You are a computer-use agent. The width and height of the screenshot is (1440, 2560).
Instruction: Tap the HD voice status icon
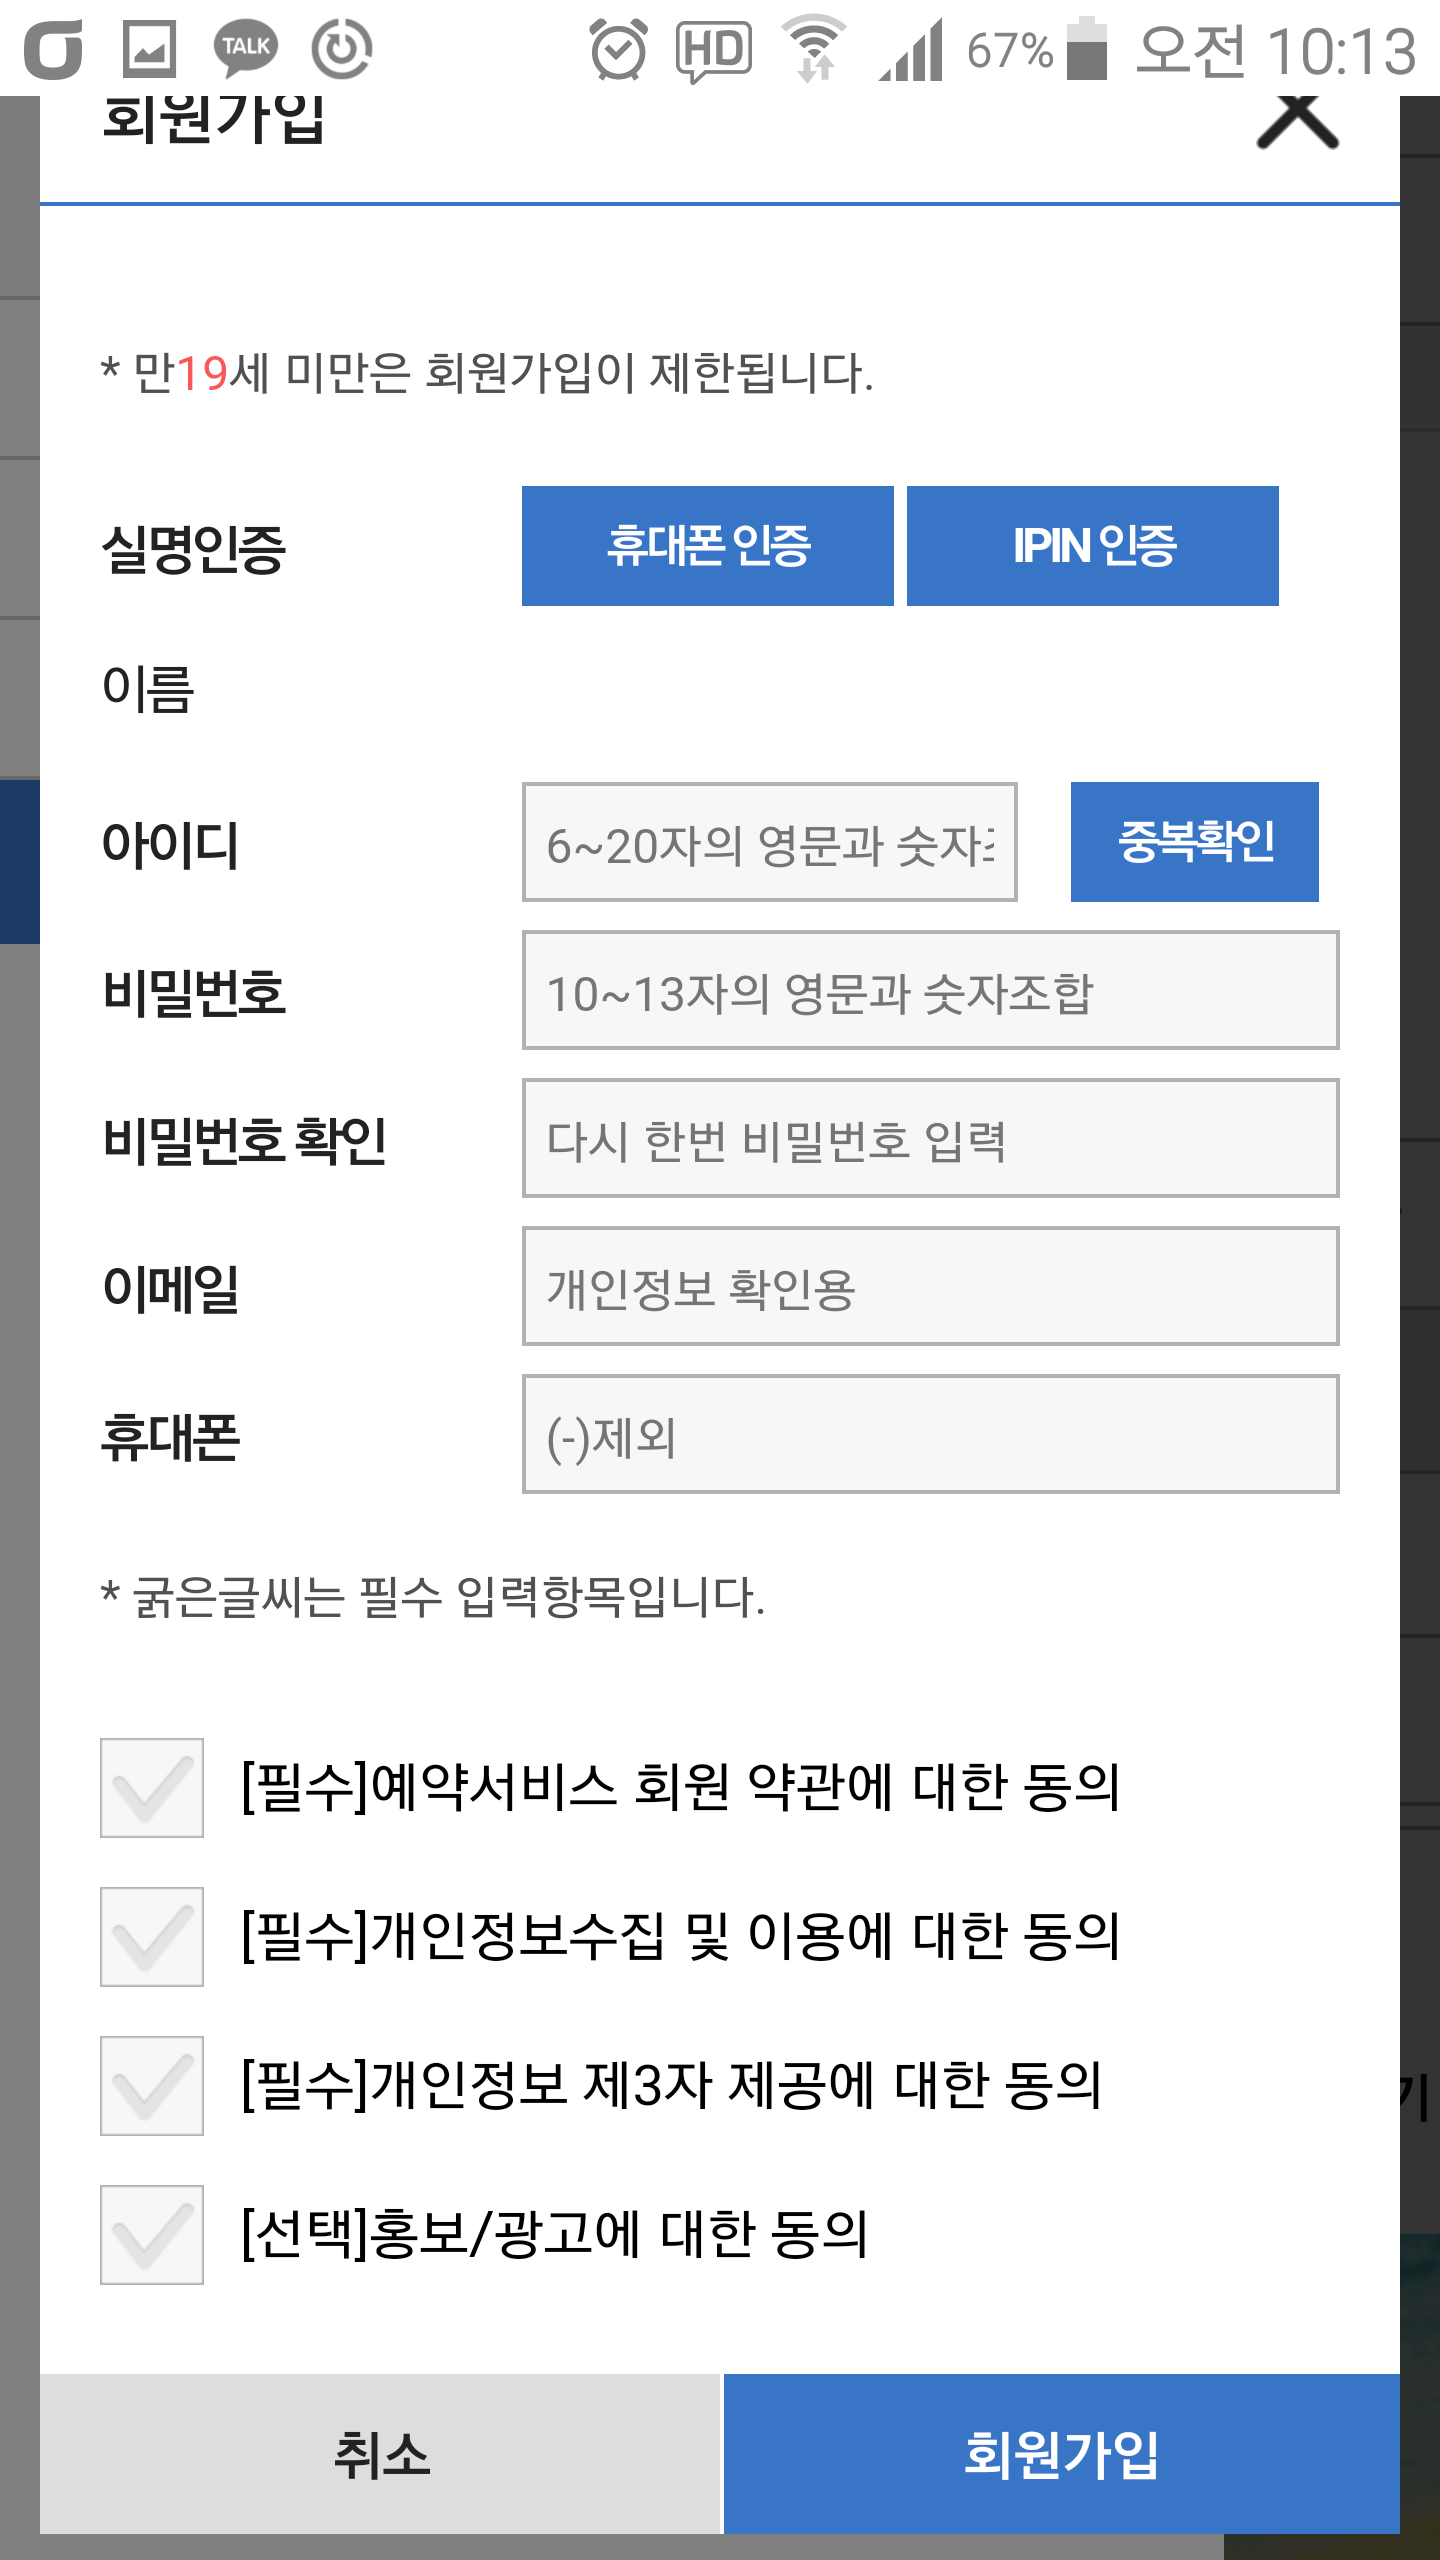[714, 50]
